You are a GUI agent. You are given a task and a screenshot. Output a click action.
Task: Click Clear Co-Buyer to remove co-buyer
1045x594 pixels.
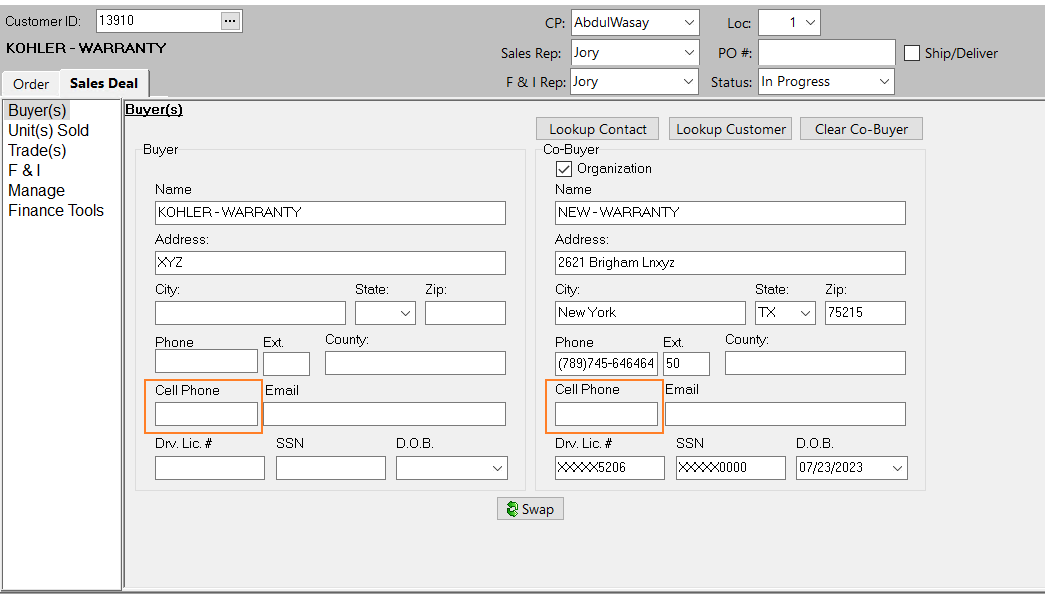861,128
